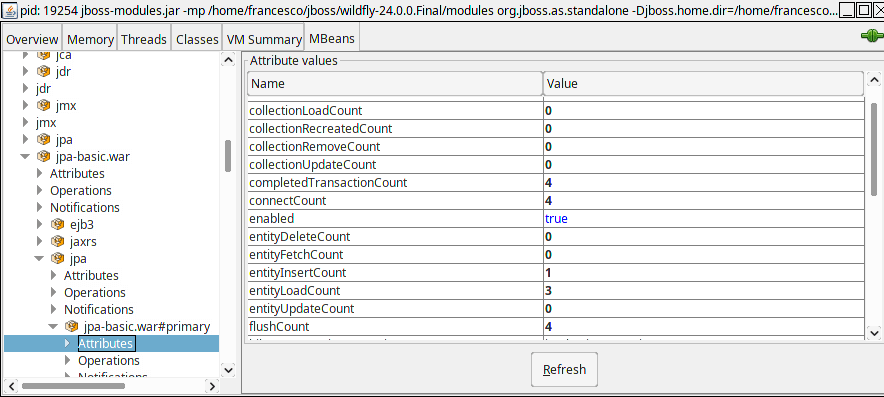Collapse the jpa-basic.war#primary node
This screenshot has width=884, height=397.
[53, 327]
